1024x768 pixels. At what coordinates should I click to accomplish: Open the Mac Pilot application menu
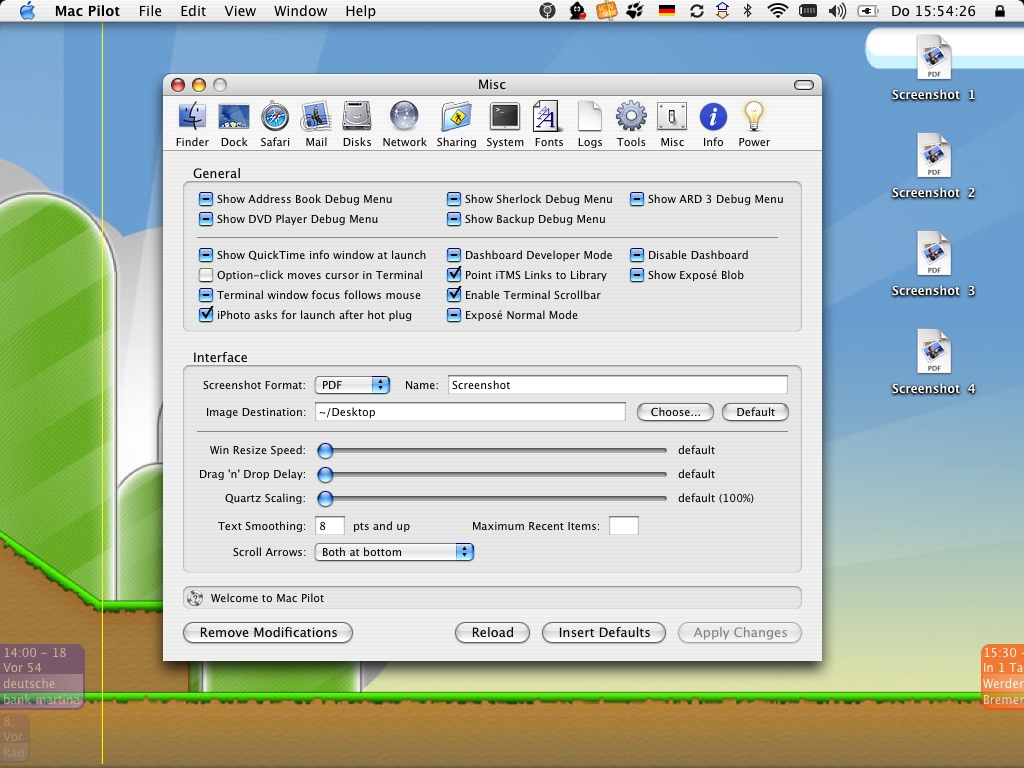(87, 11)
